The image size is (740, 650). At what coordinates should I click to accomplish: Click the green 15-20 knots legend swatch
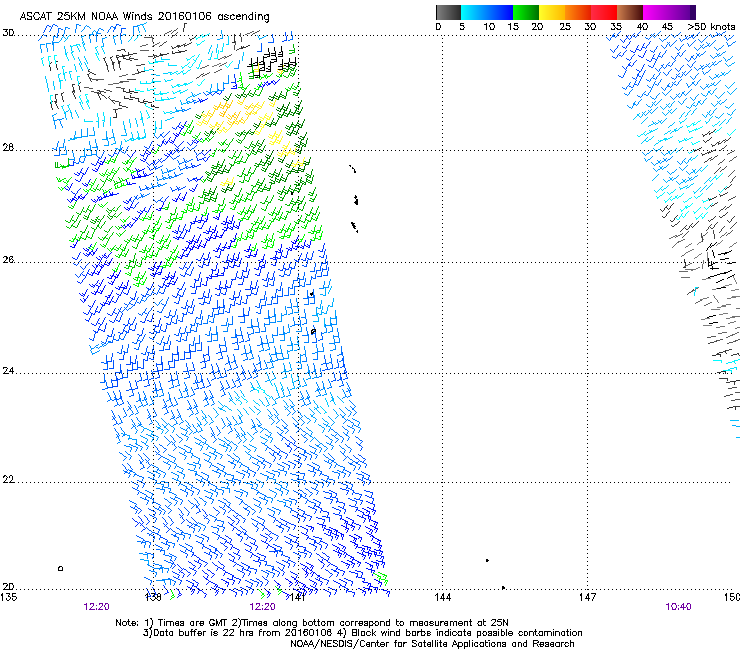tap(526, 12)
